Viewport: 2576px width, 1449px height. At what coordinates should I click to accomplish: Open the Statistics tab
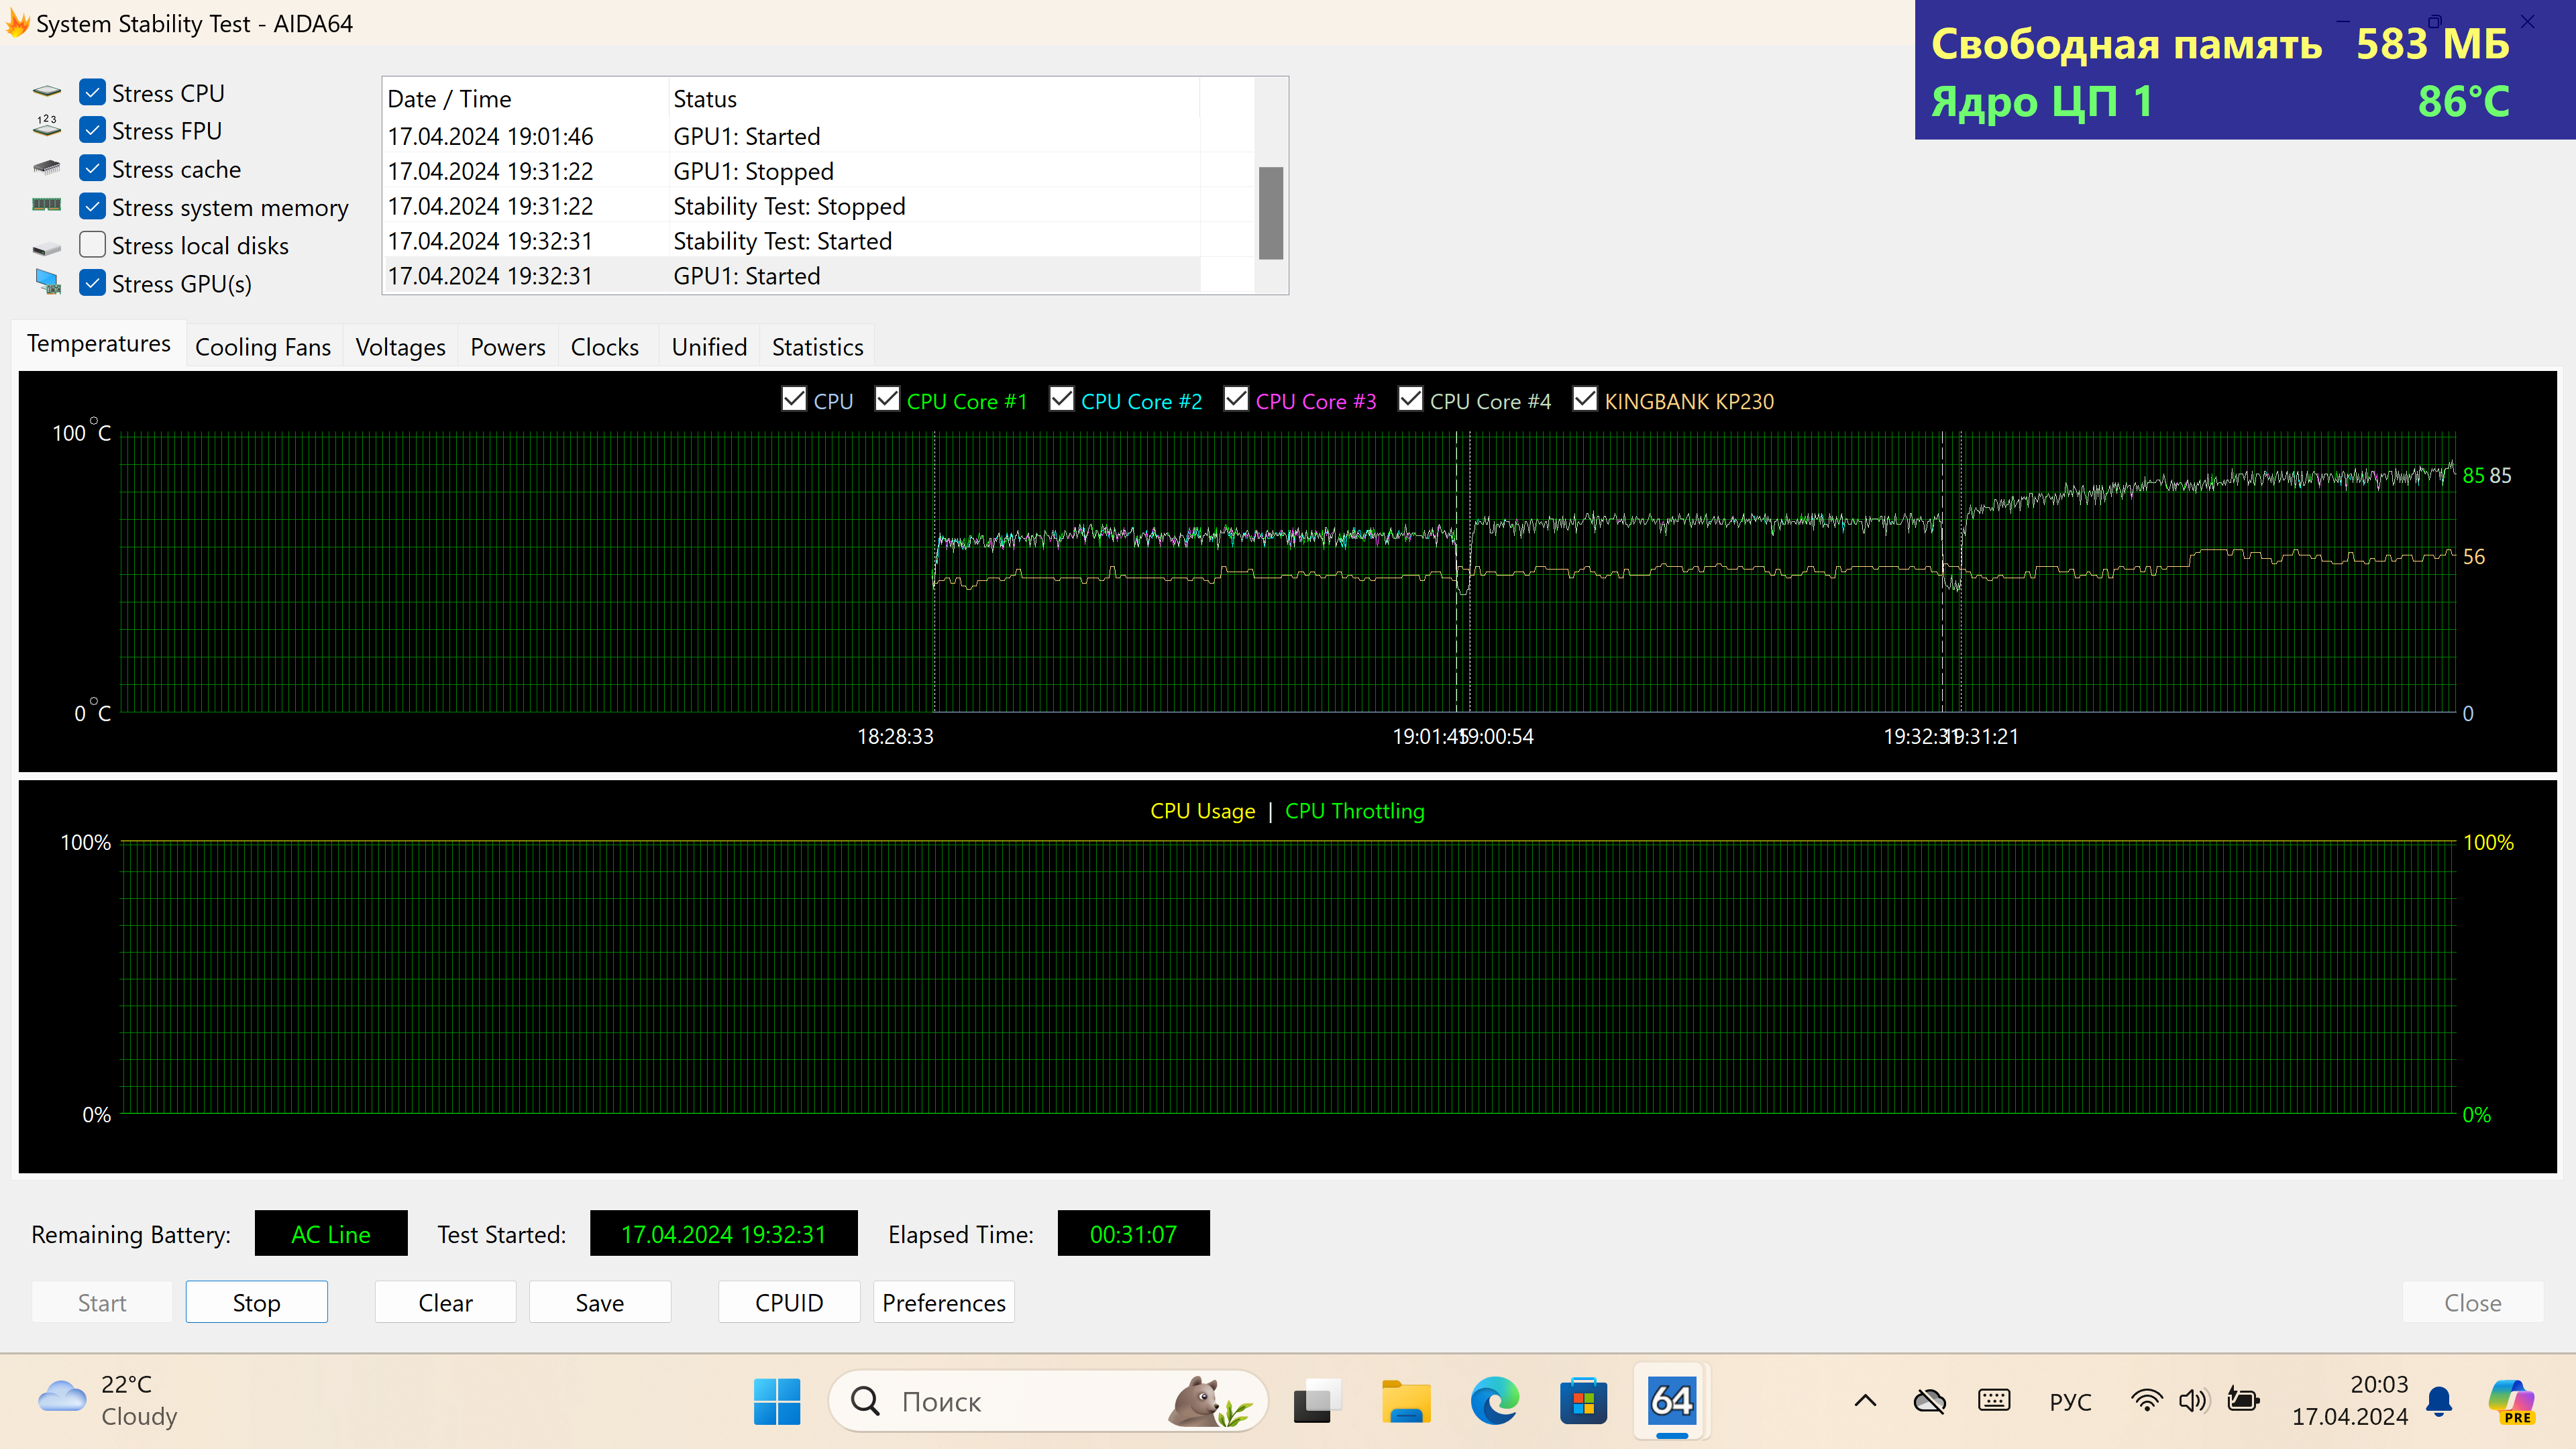817,347
